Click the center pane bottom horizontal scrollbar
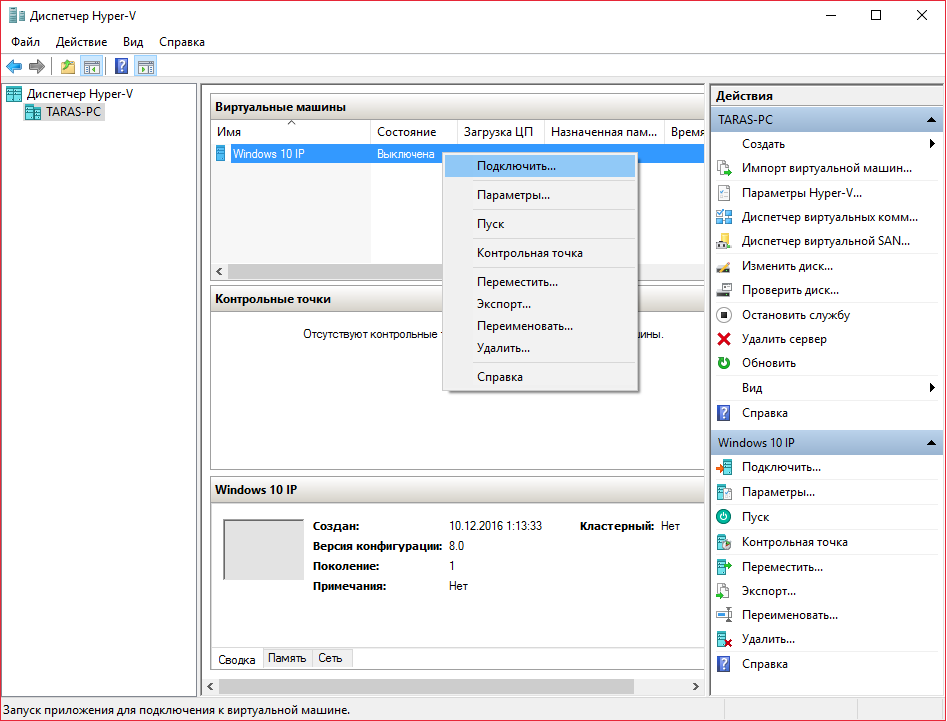The image size is (947, 721). point(426,687)
